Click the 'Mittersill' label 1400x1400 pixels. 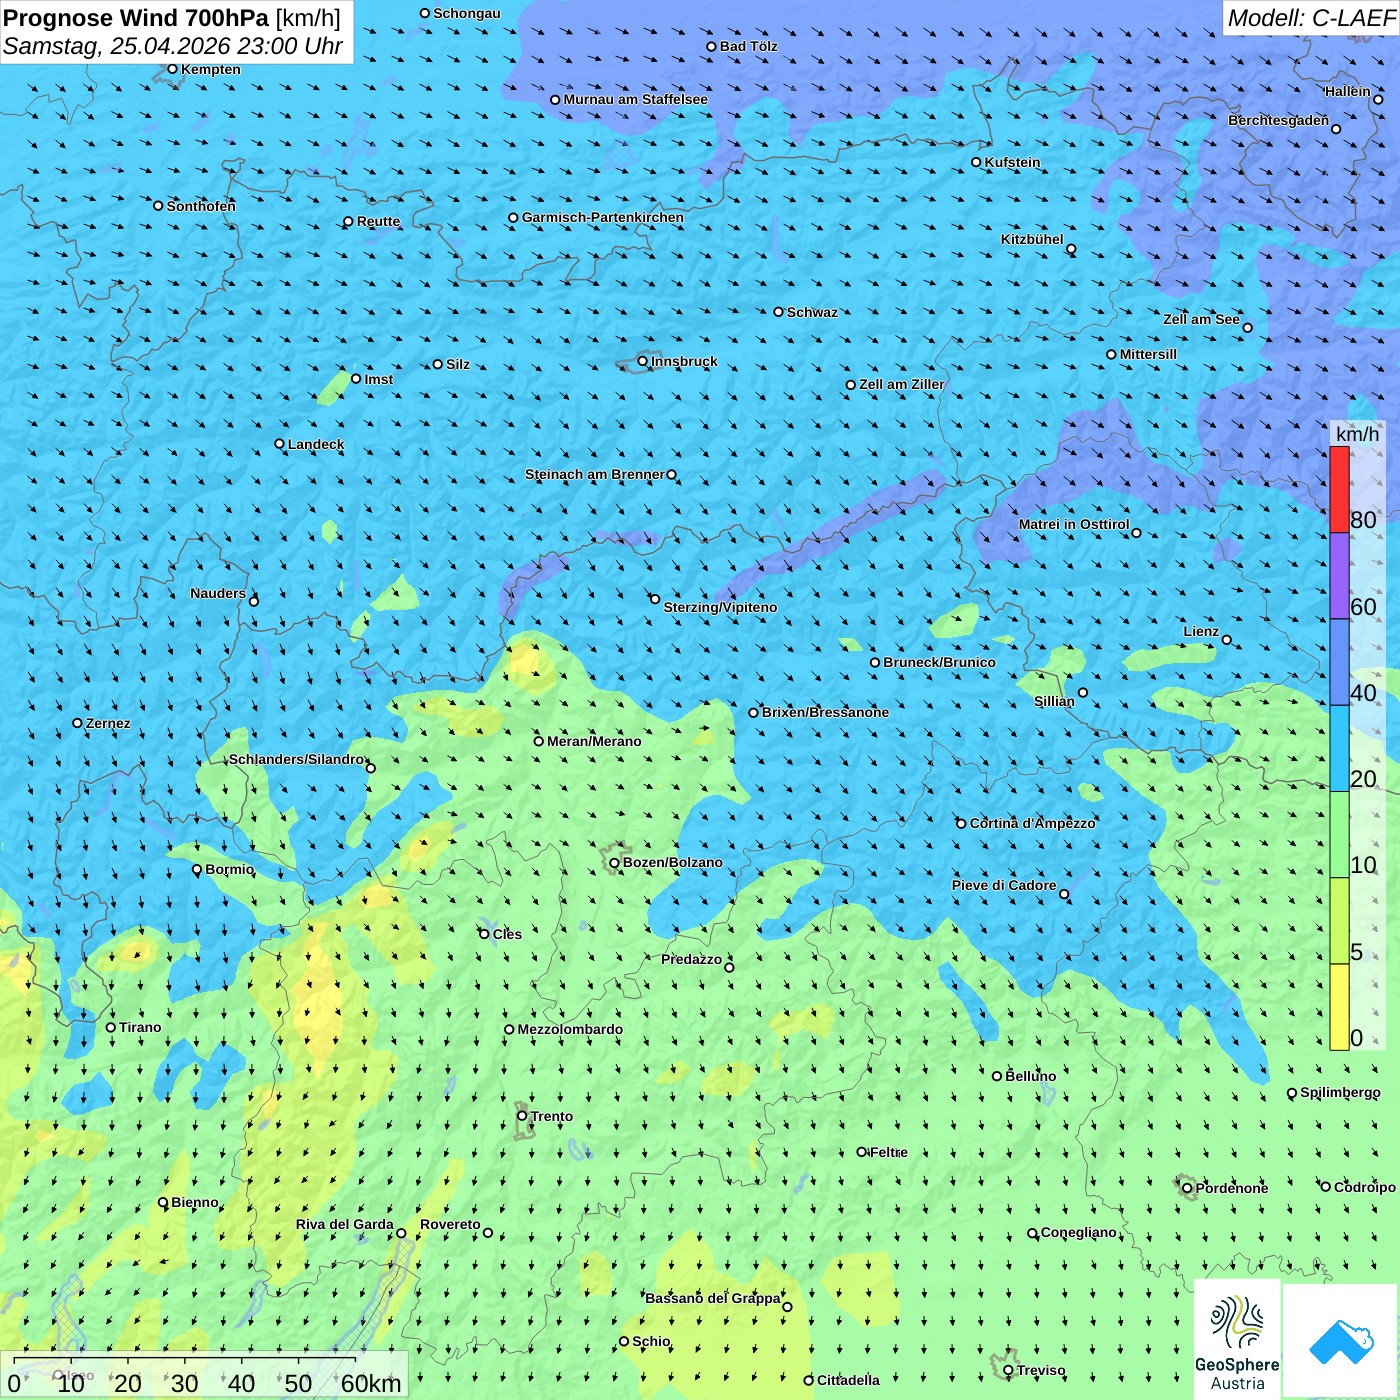(x=1149, y=354)
